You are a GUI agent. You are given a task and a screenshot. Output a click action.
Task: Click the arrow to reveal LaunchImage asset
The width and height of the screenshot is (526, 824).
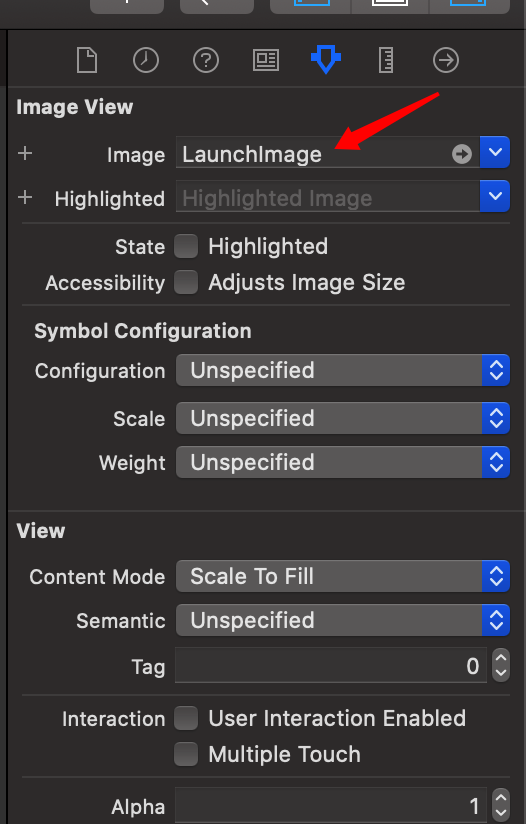tap(461, 154)
